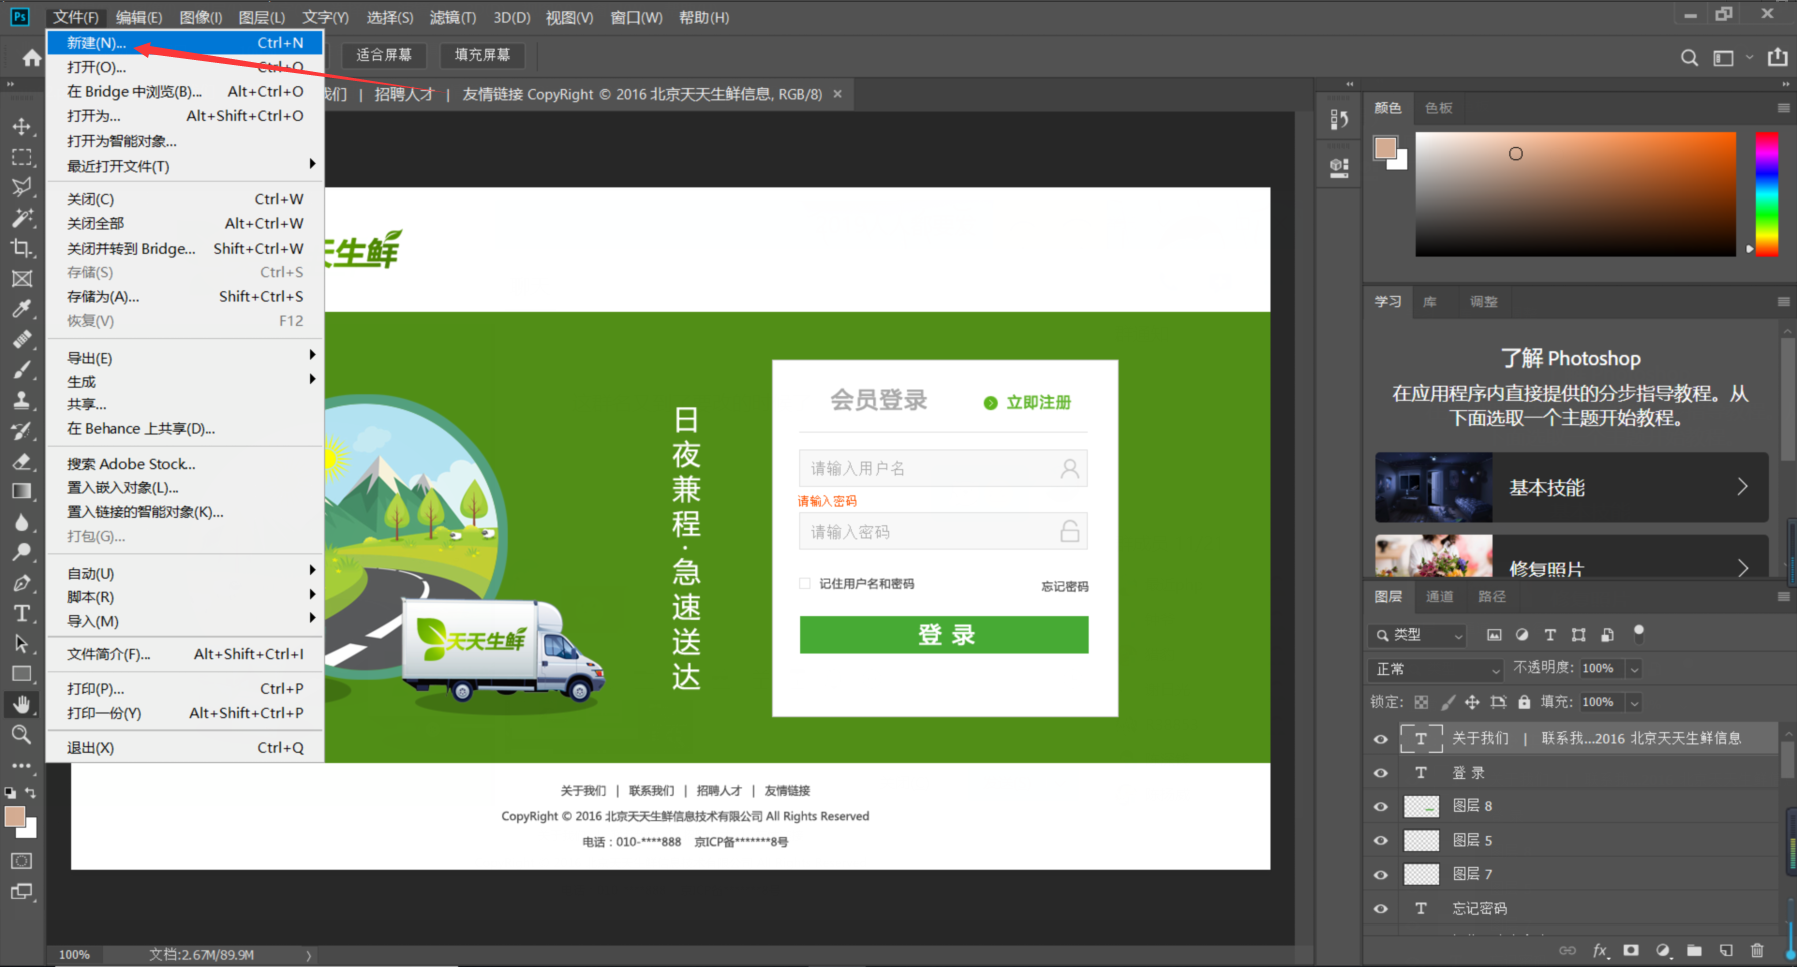
Task: Open the 类型 layer filter dropdown
Action: click(1417, 635)
